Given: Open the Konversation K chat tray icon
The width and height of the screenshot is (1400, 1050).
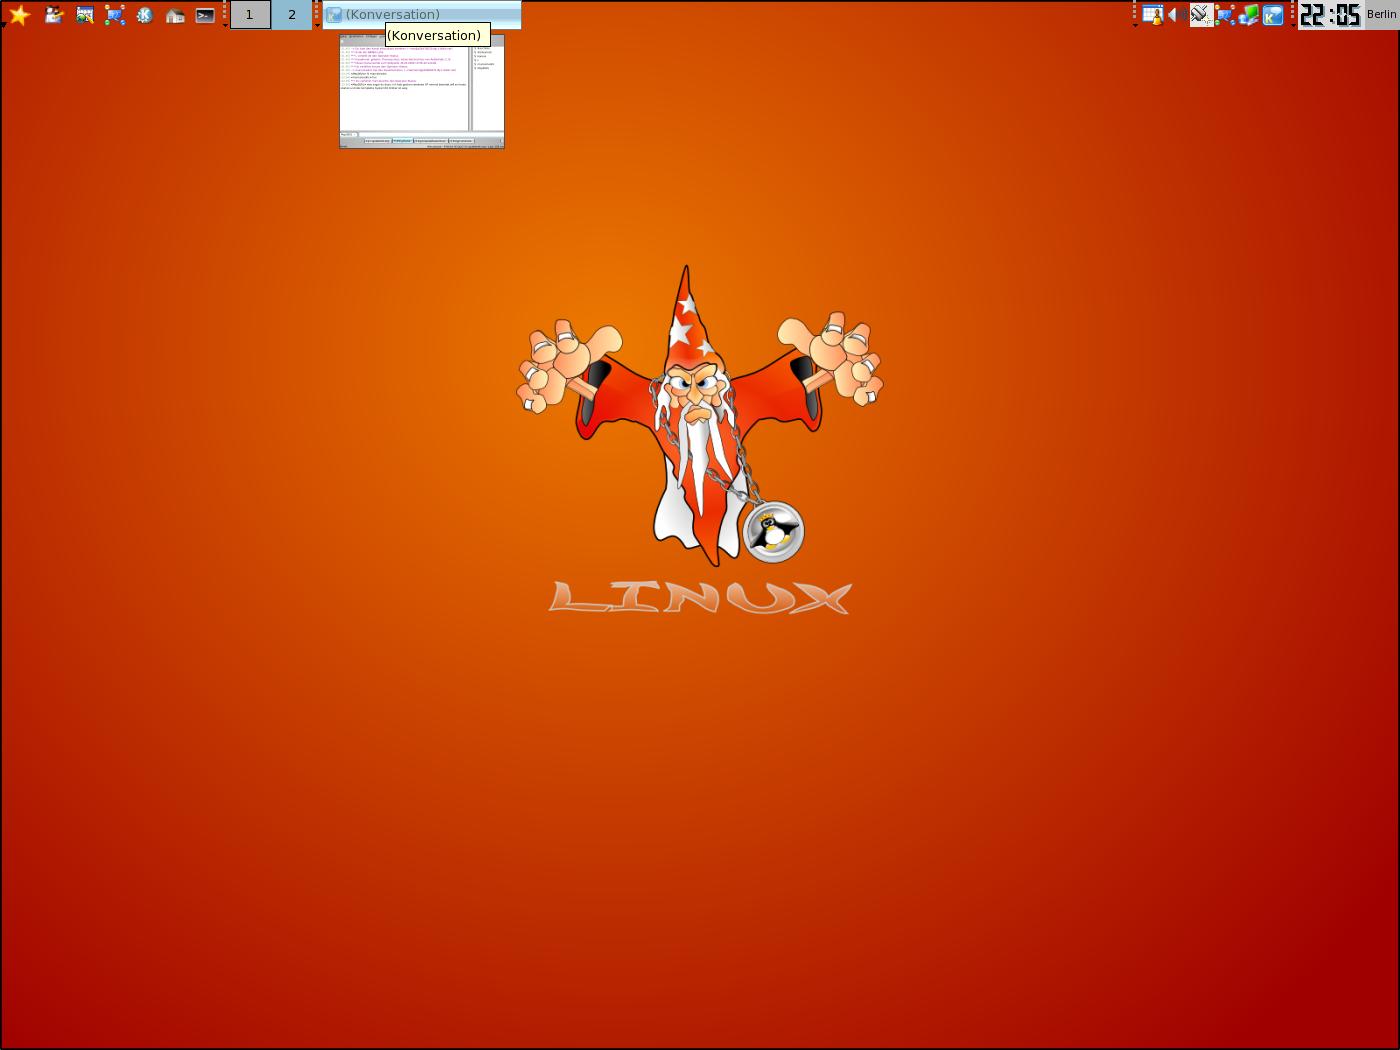Looking at the screenshot, I should [1273, 15].
